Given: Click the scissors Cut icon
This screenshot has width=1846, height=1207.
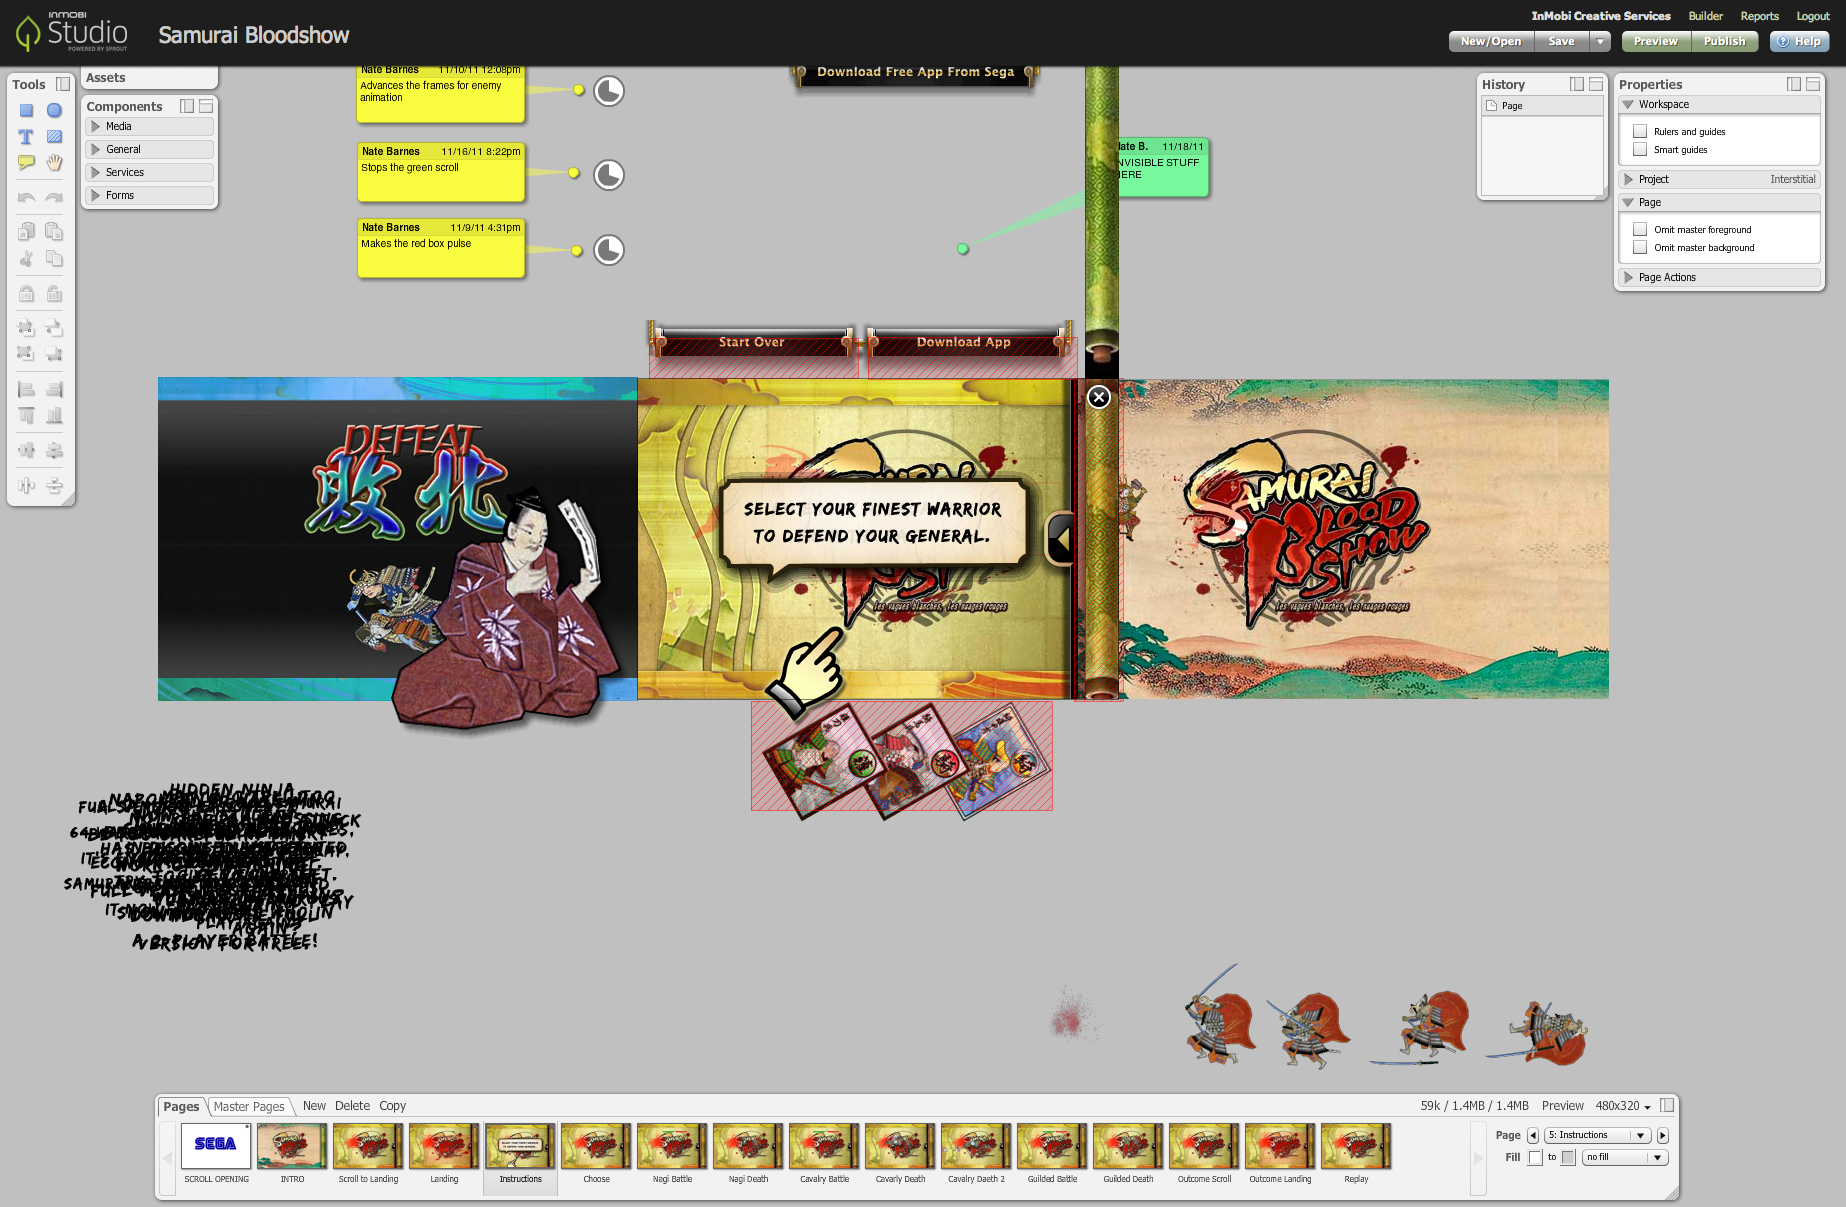Looking at the screenshot, I should [x=24, y=258].
